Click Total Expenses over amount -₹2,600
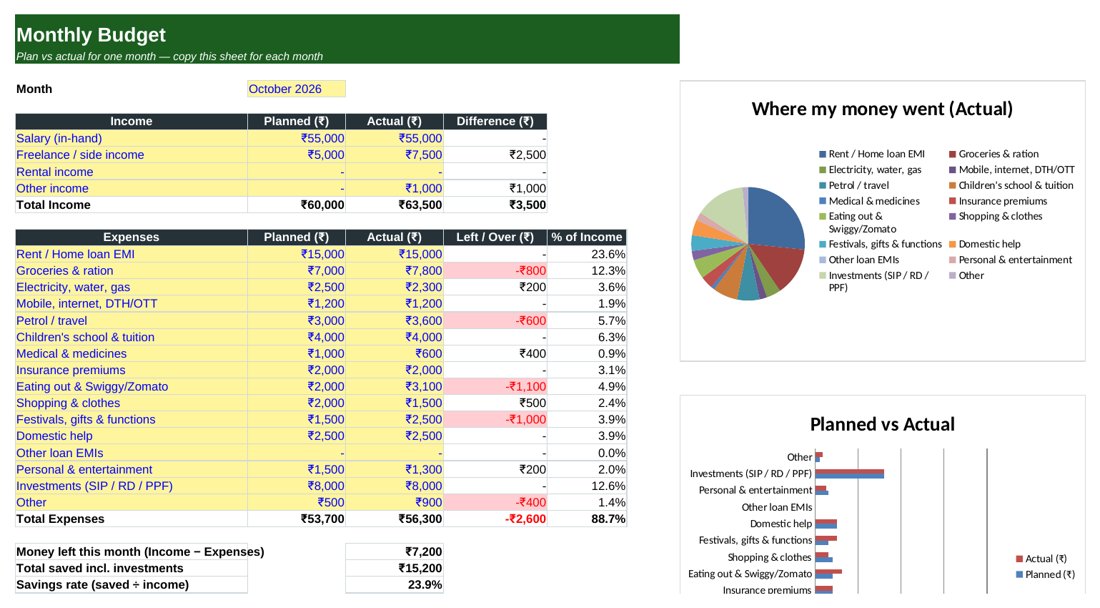The height and width of the screenshot is (608, 1100). [495, 520]
